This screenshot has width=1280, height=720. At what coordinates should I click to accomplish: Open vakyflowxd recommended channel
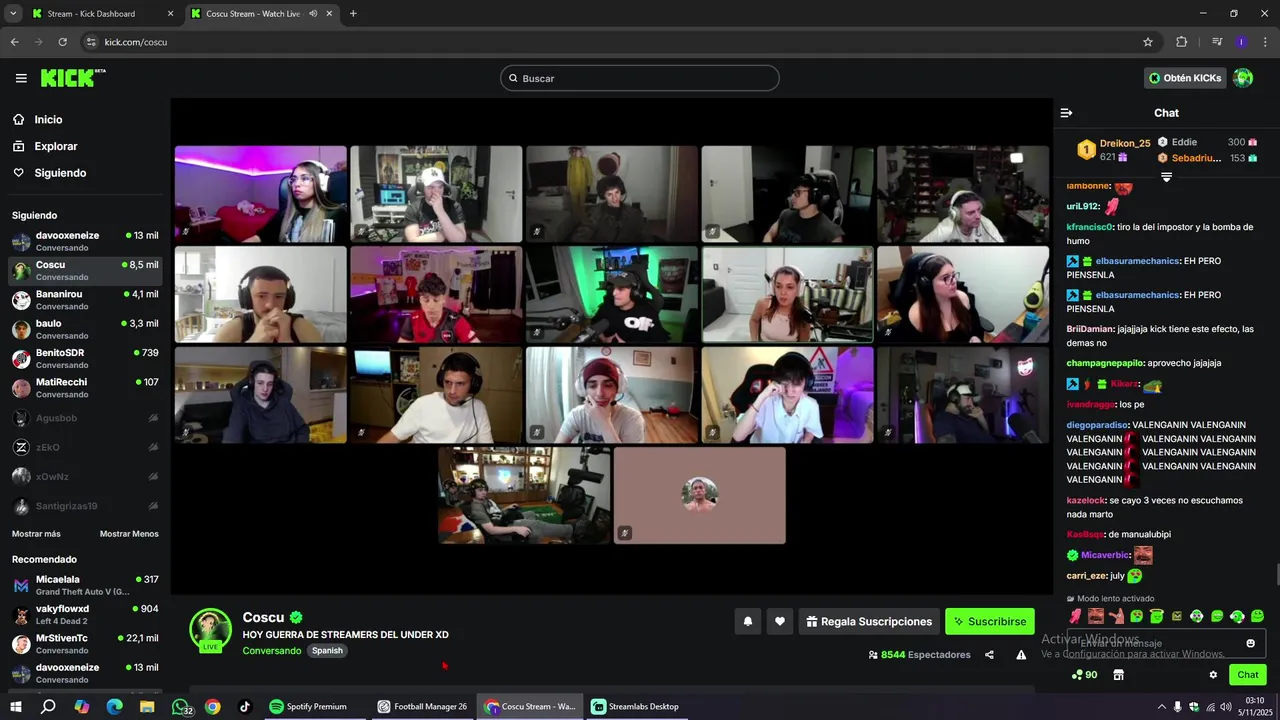pyautogui.click(x=86, y=614)
